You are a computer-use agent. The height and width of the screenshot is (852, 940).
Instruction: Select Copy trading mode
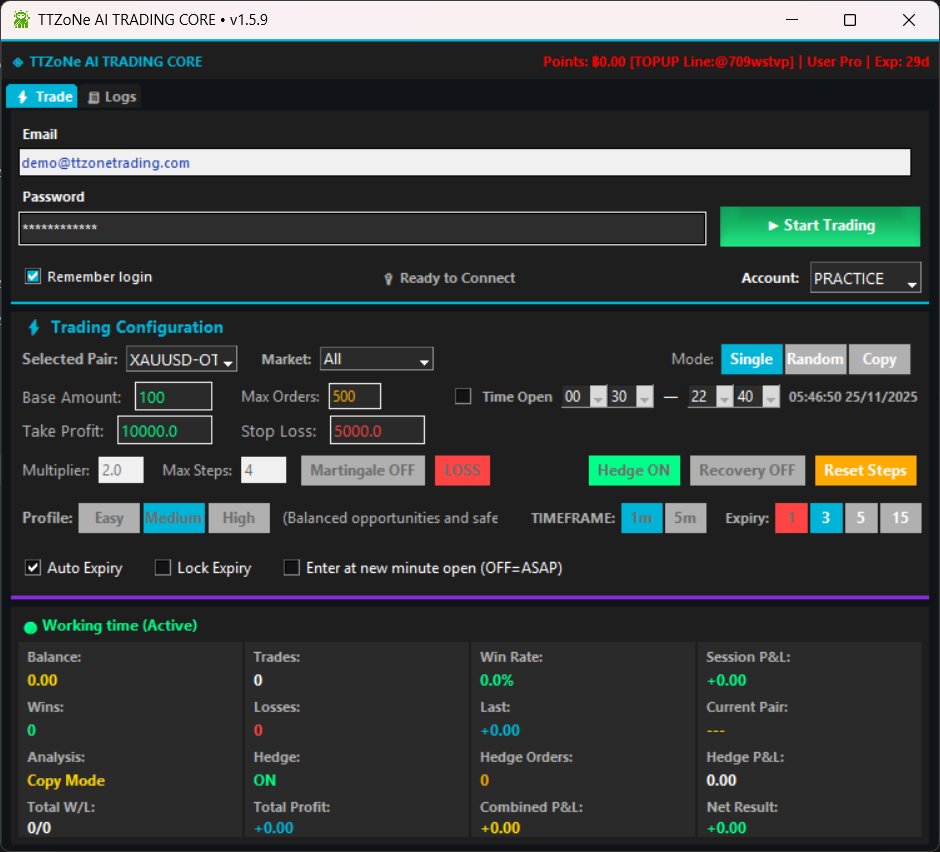coord(879,359)
